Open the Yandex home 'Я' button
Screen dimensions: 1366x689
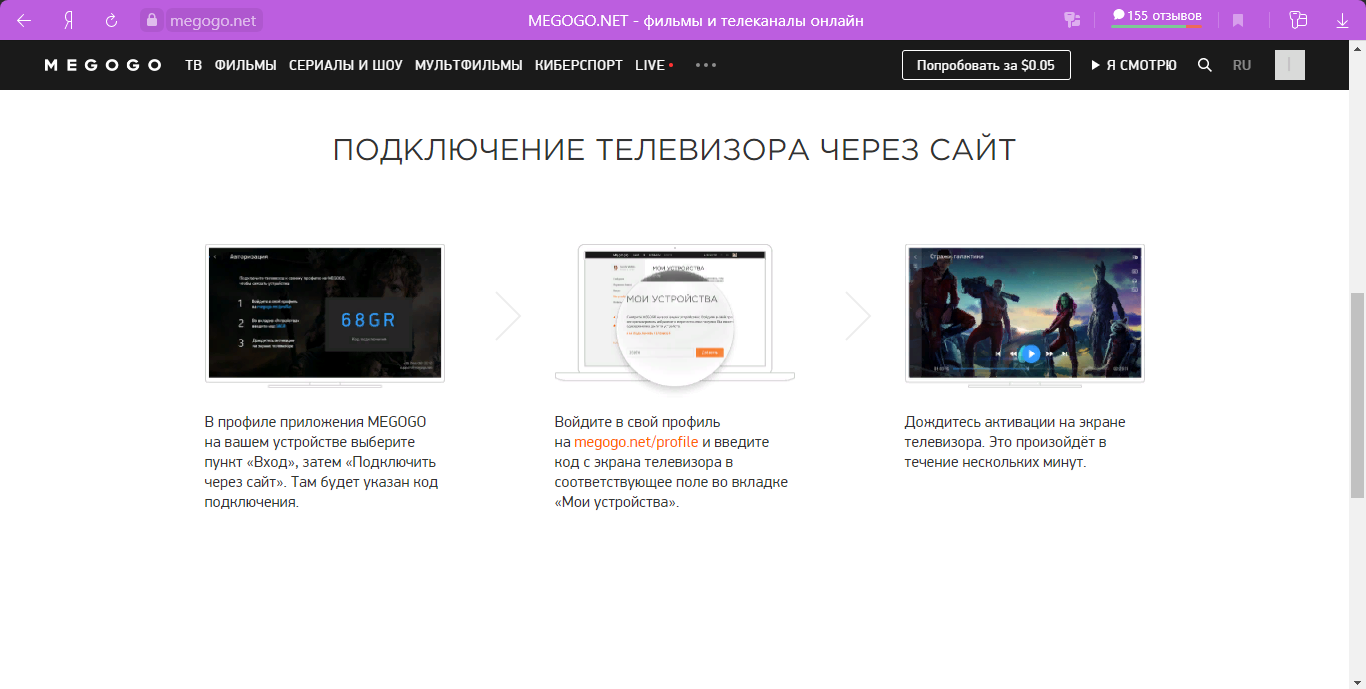[68, 20]
